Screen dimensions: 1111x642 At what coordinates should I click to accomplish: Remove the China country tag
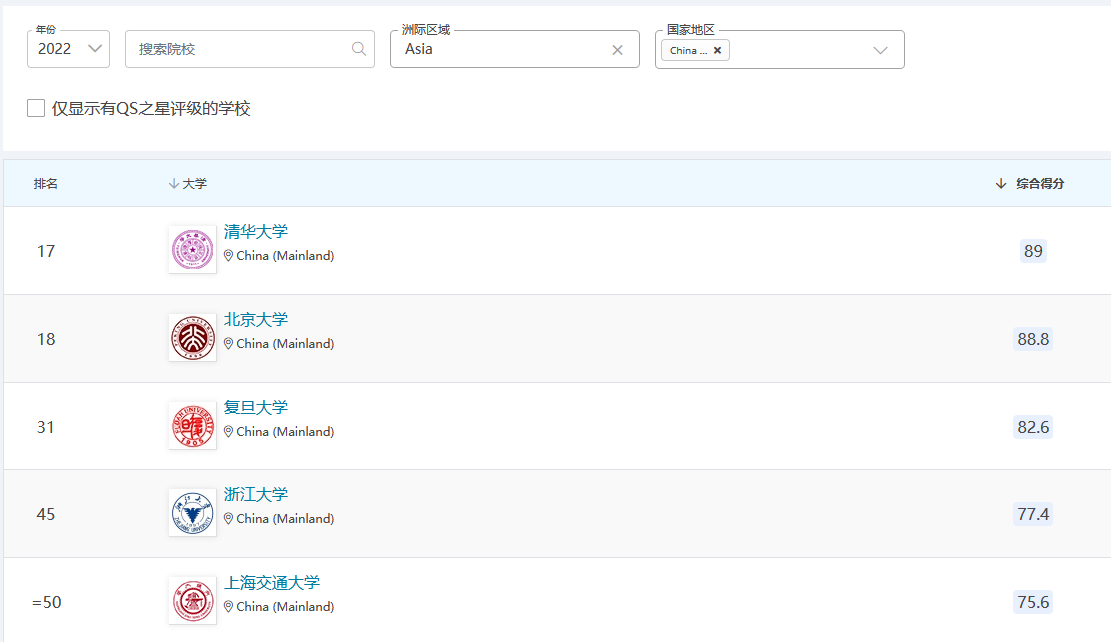click(x=717, y=50)
